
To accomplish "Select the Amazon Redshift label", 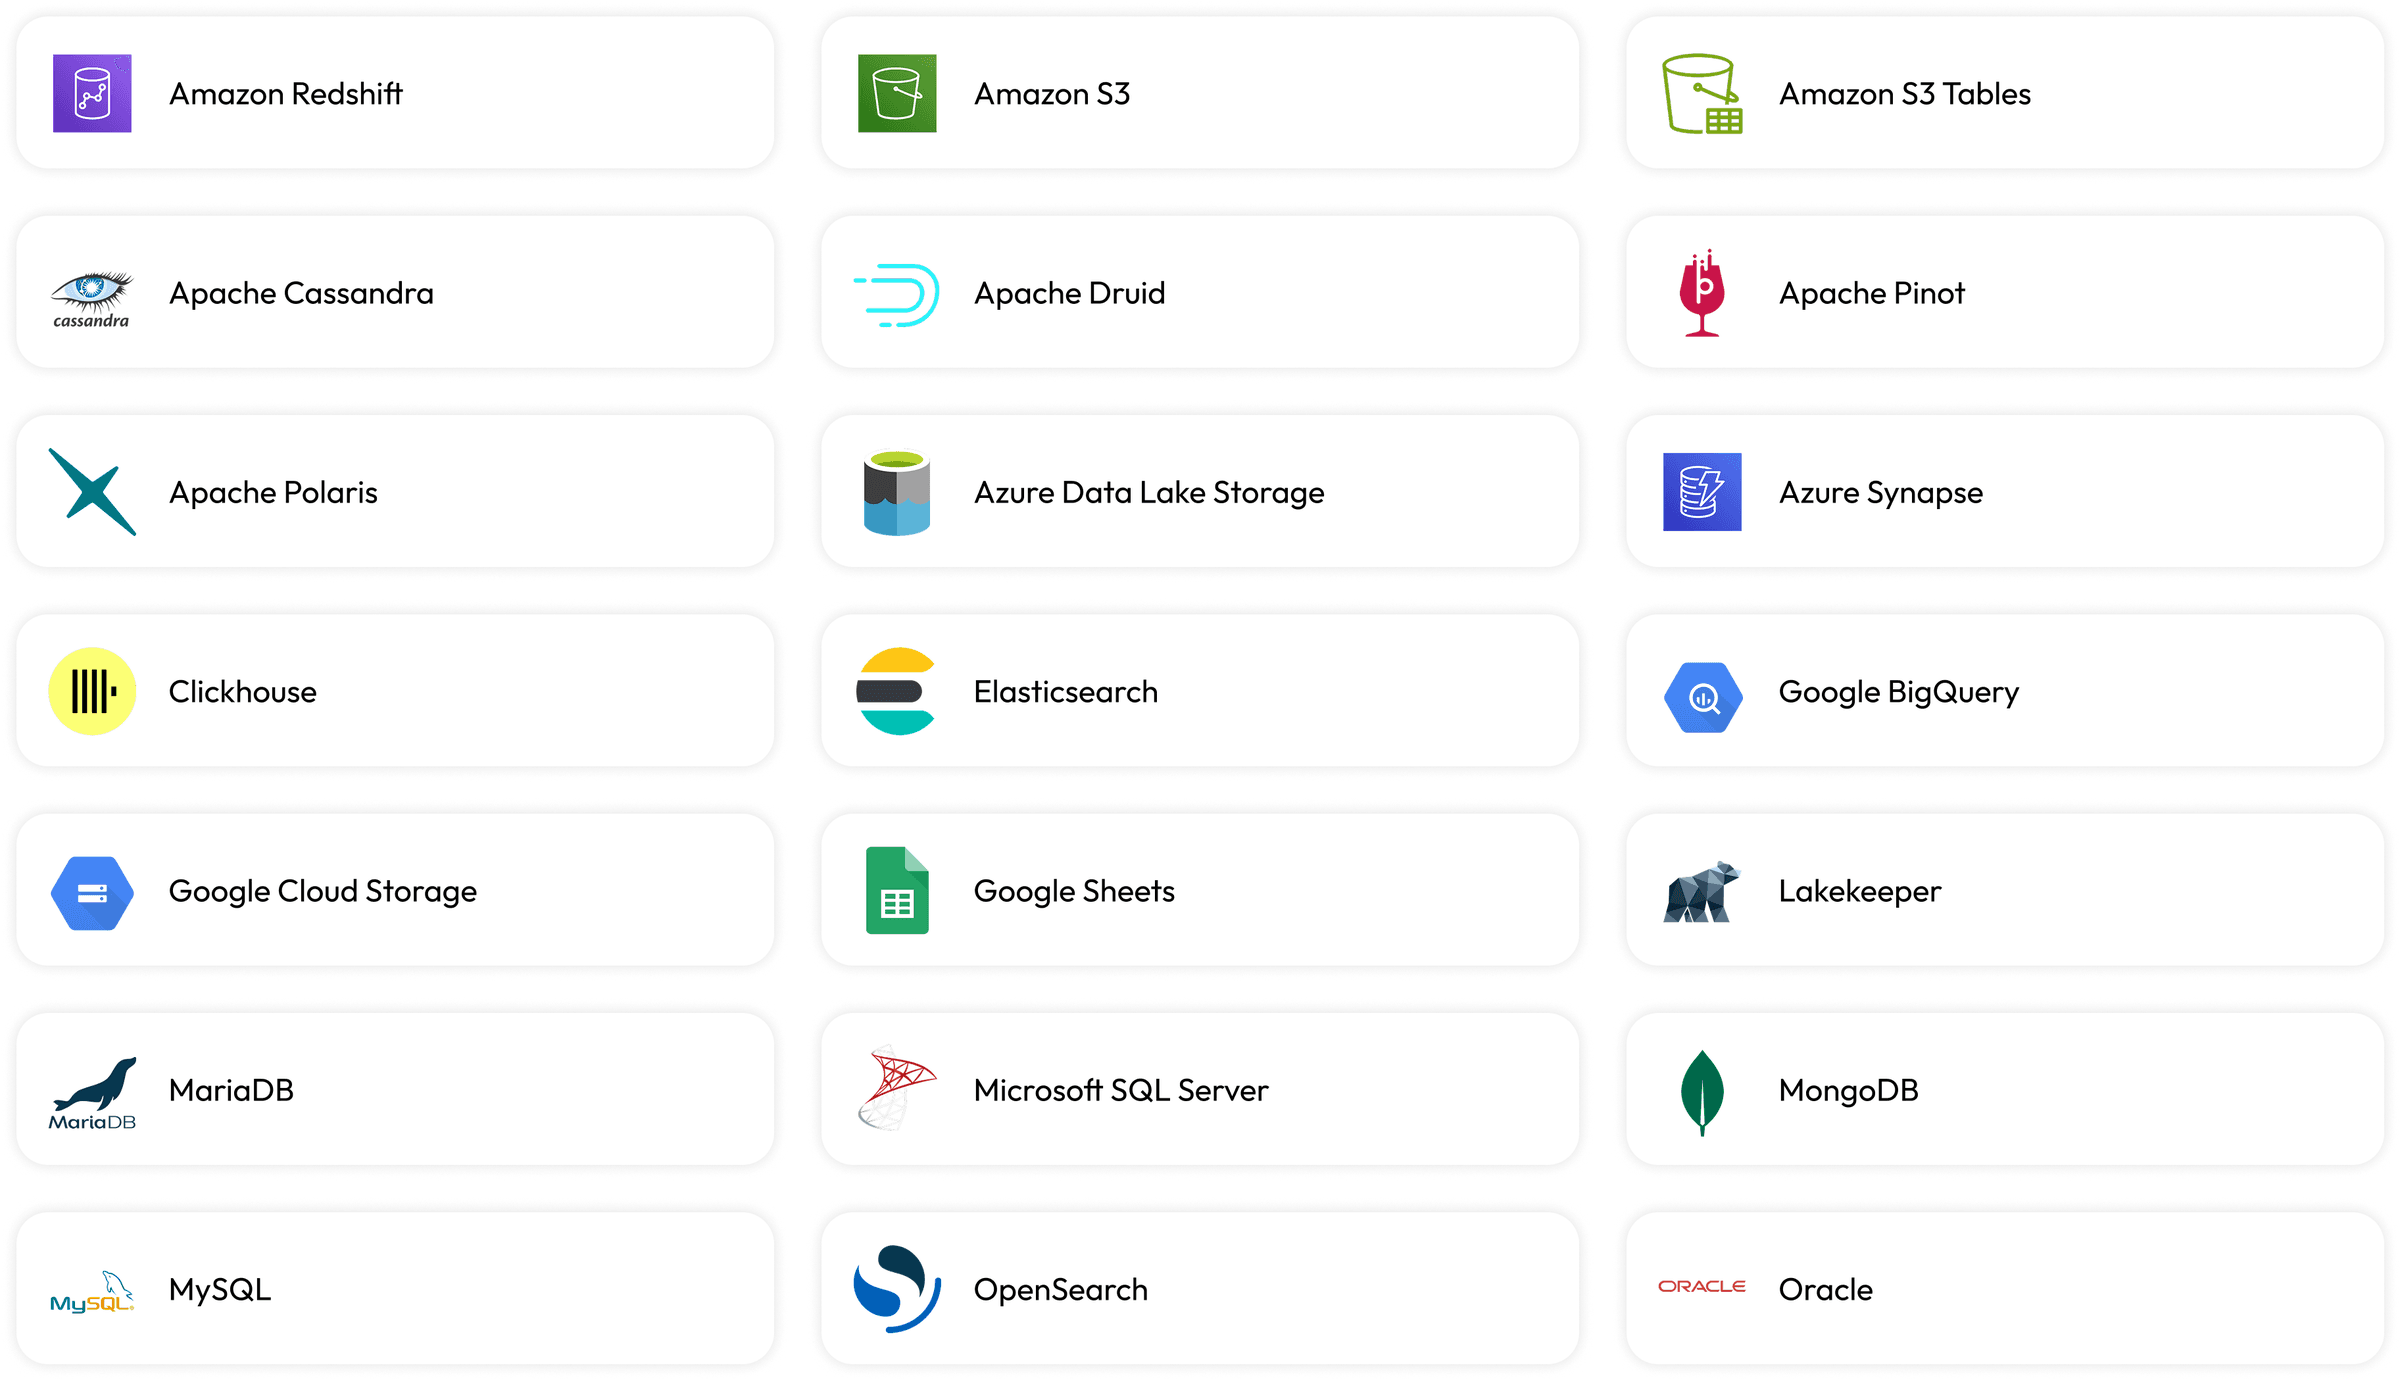I will click(x=286, y=93).
